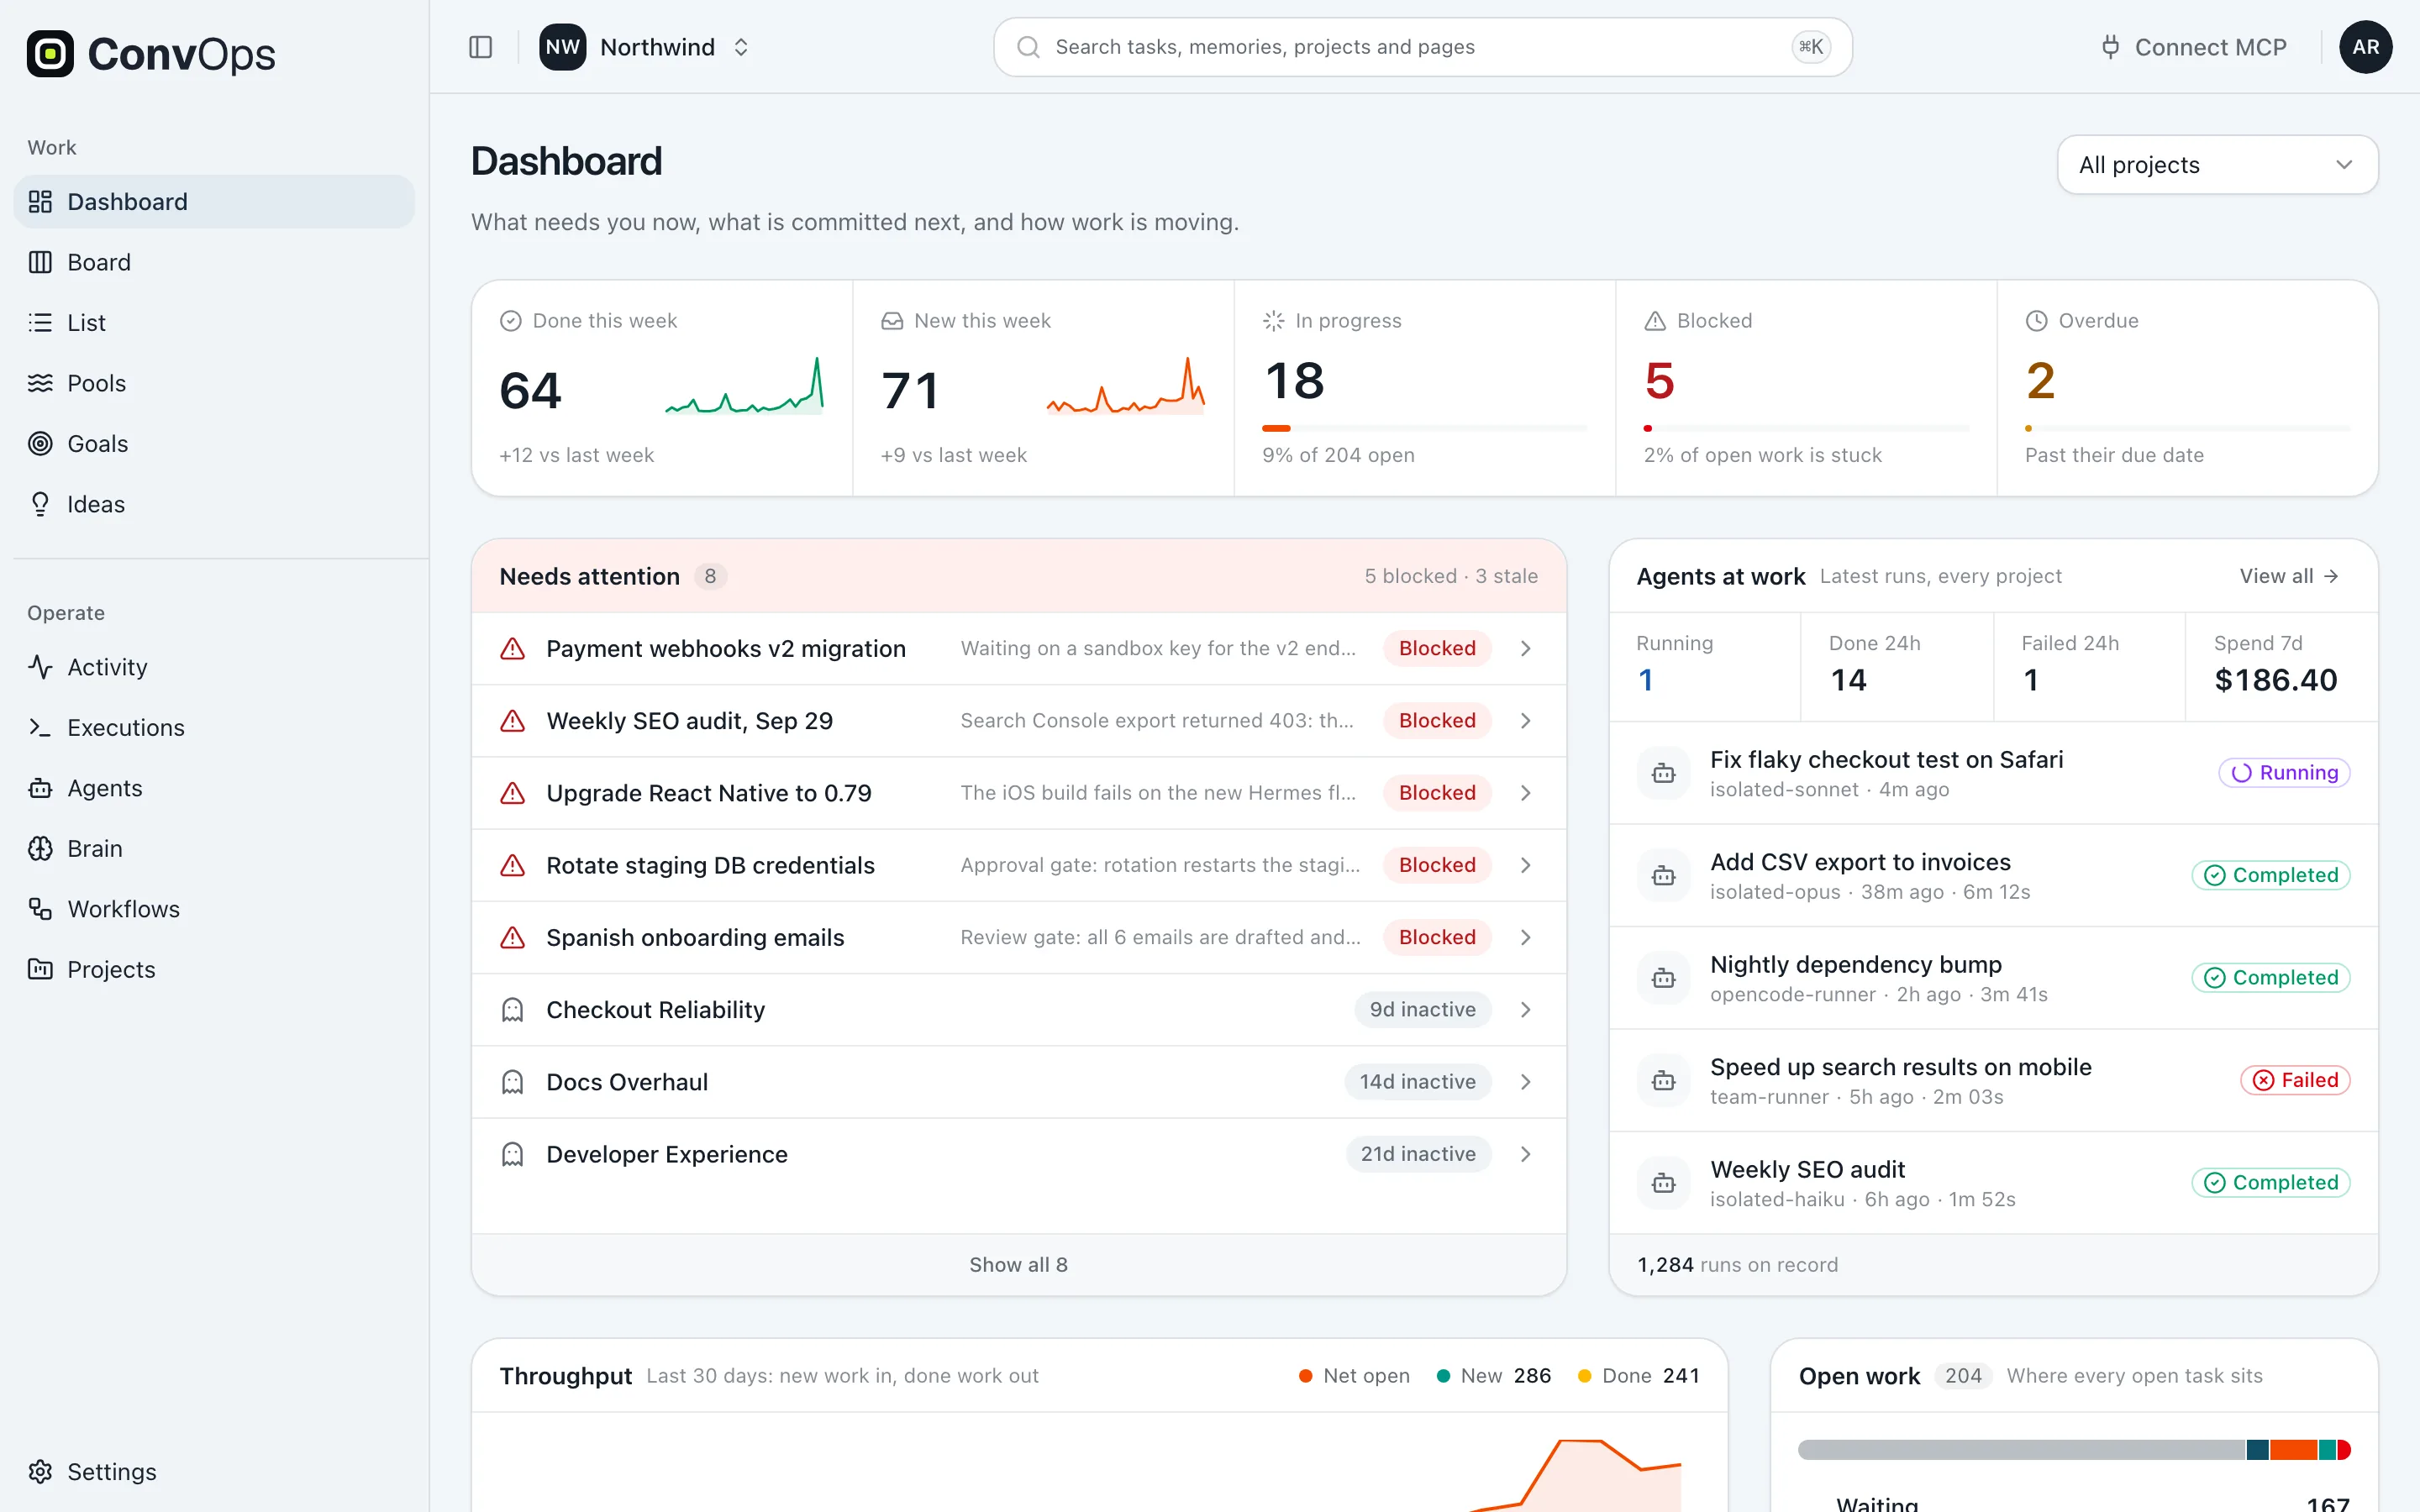Image resolution: width=2420 pixels, height=1512 pixels.
Task: Select Dashboard in the sidebar
Action: tap(214, 202)
